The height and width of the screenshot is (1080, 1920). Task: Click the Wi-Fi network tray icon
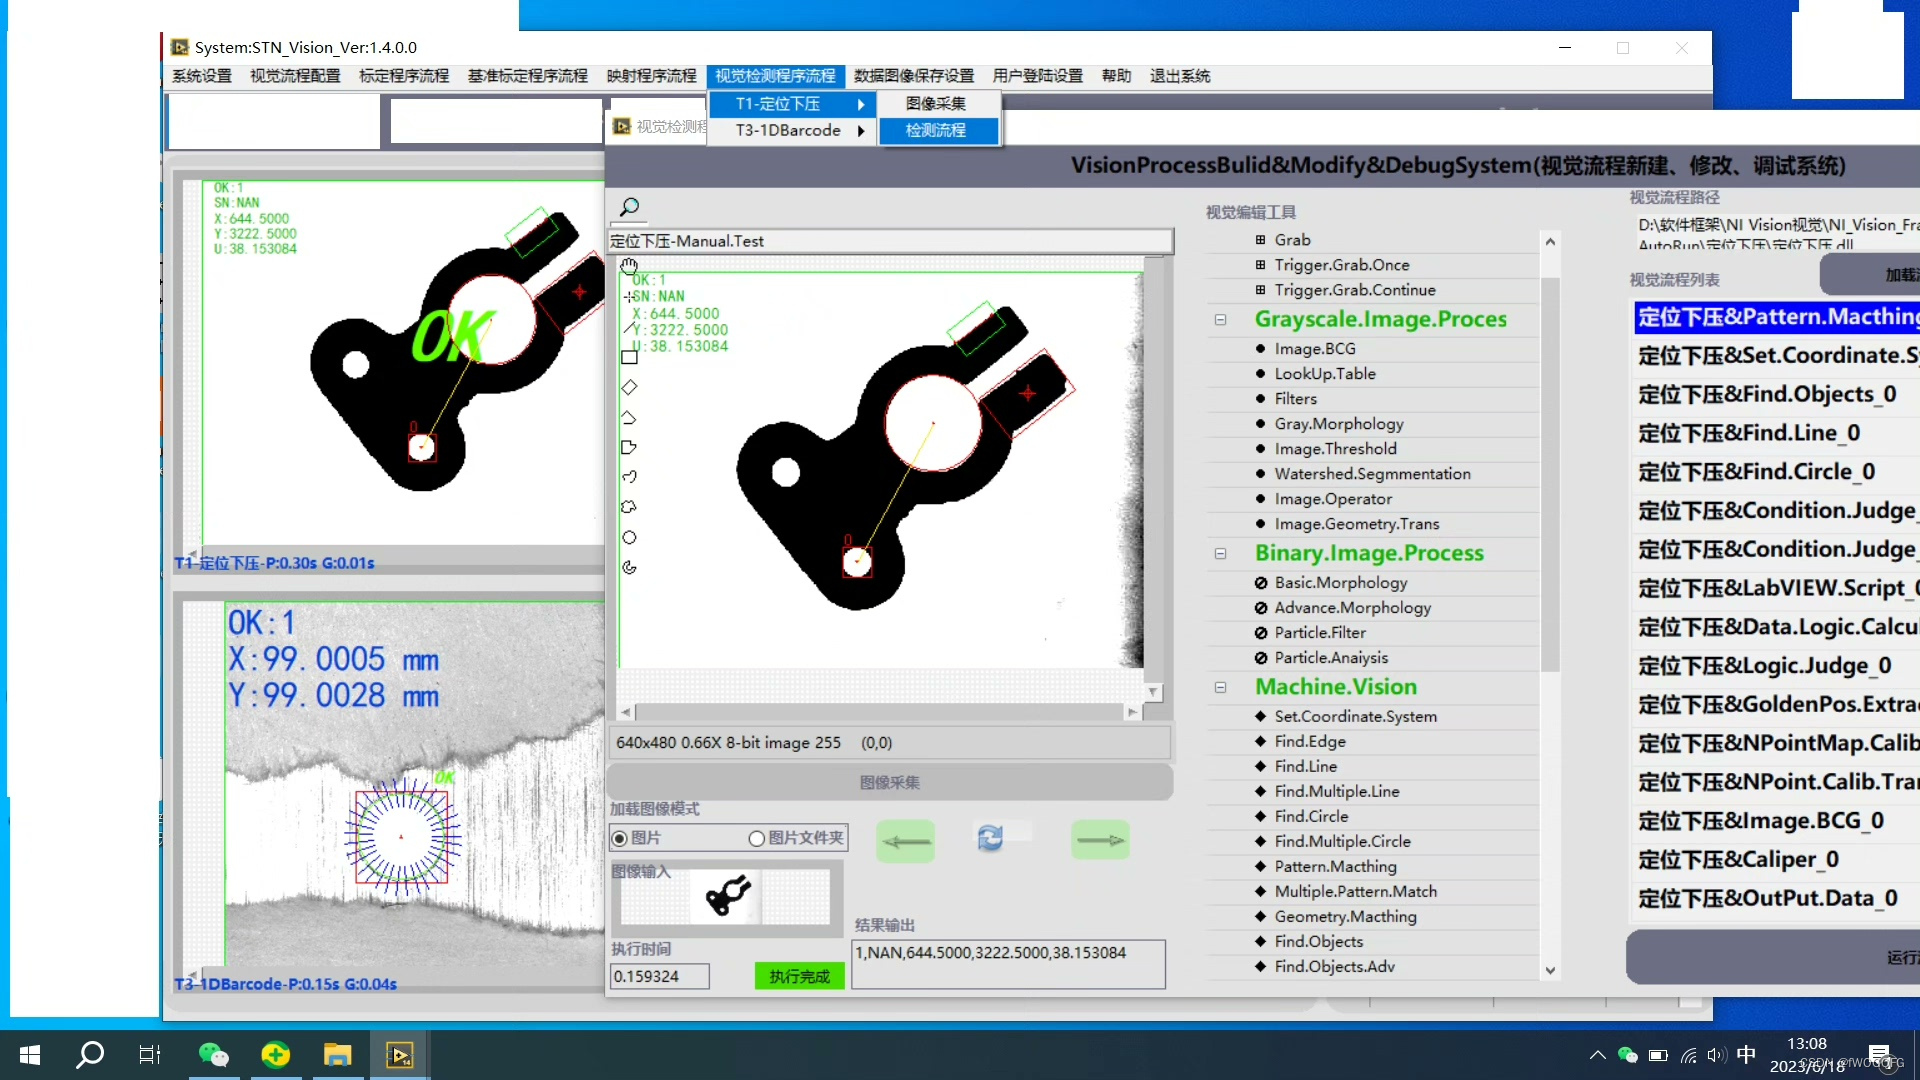pos(1689,1055)
